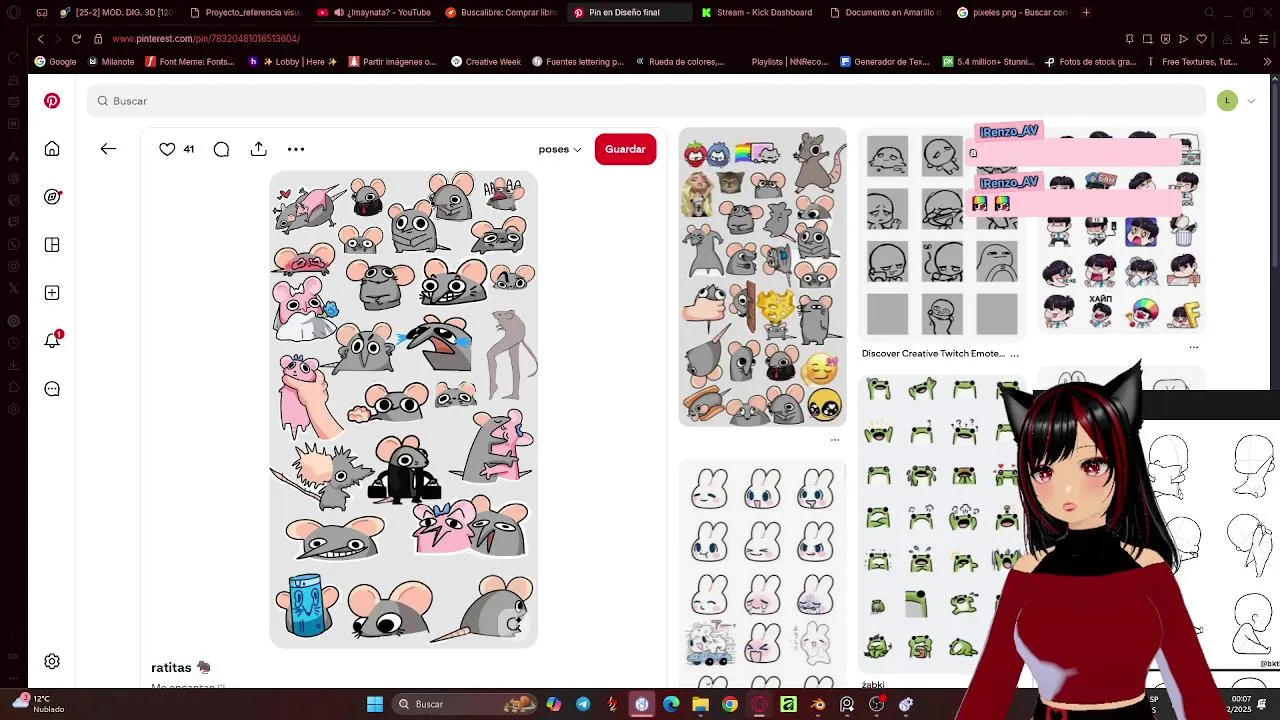This screenshot has height=720, width=1280.
Task: Open Telegram from the taskbar
Action: (x=583, y=704)
